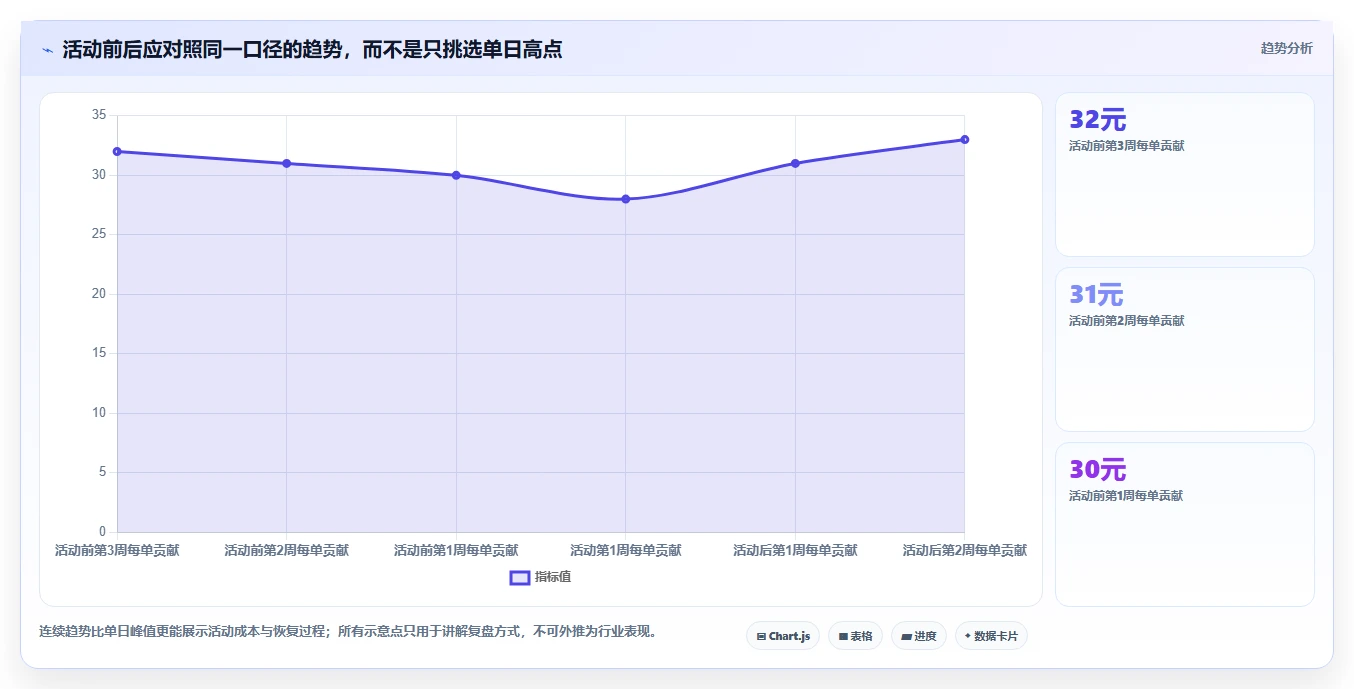
Task: Select the 活动前第1周每单贡献 data point
Action: point(456,175)
